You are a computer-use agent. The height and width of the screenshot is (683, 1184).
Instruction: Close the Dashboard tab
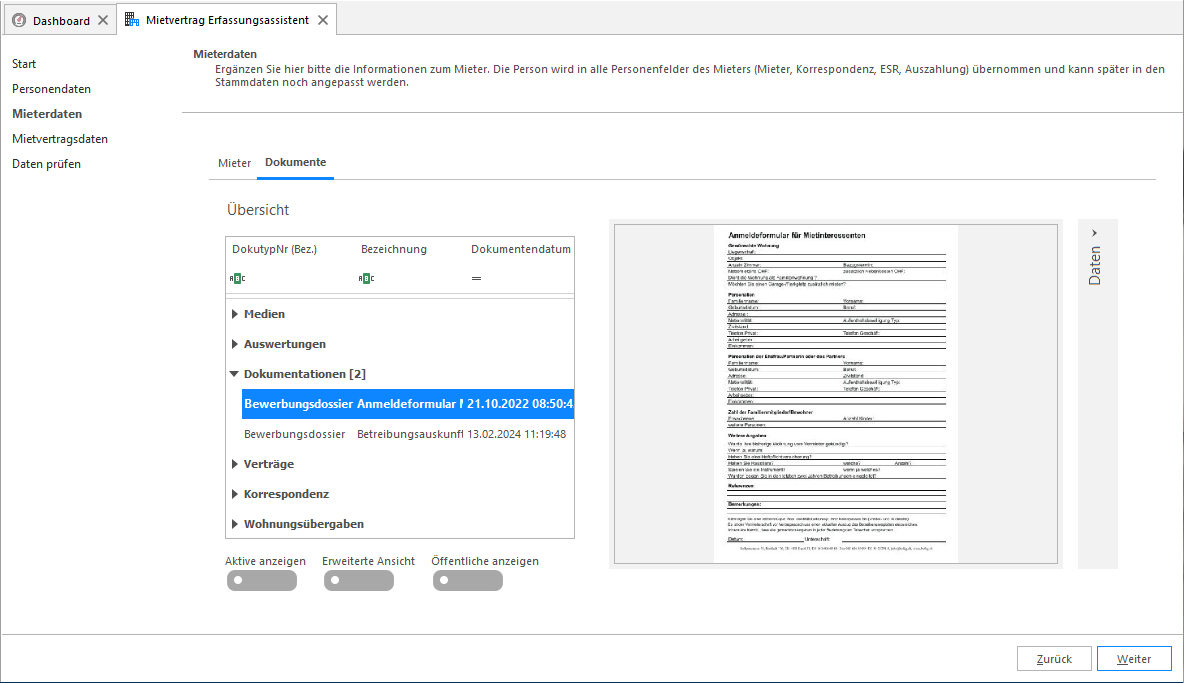(x=103, y=20)
